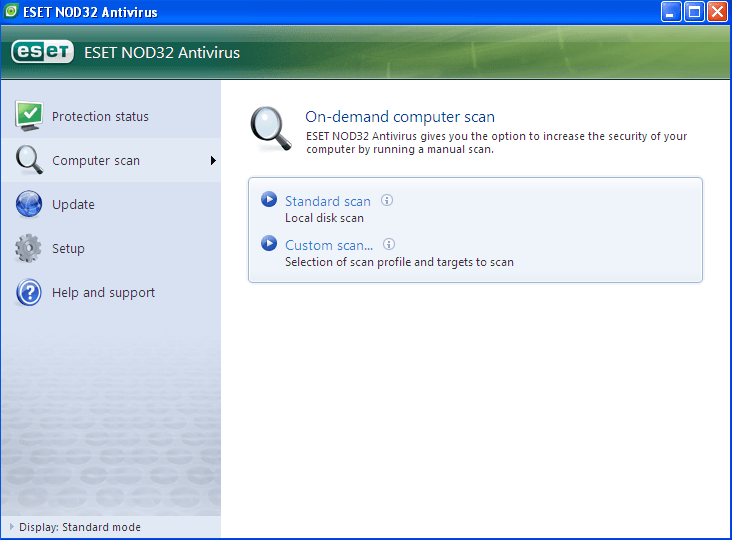
Task: Show info for Standard scan
Action: (x=387, y=200)
